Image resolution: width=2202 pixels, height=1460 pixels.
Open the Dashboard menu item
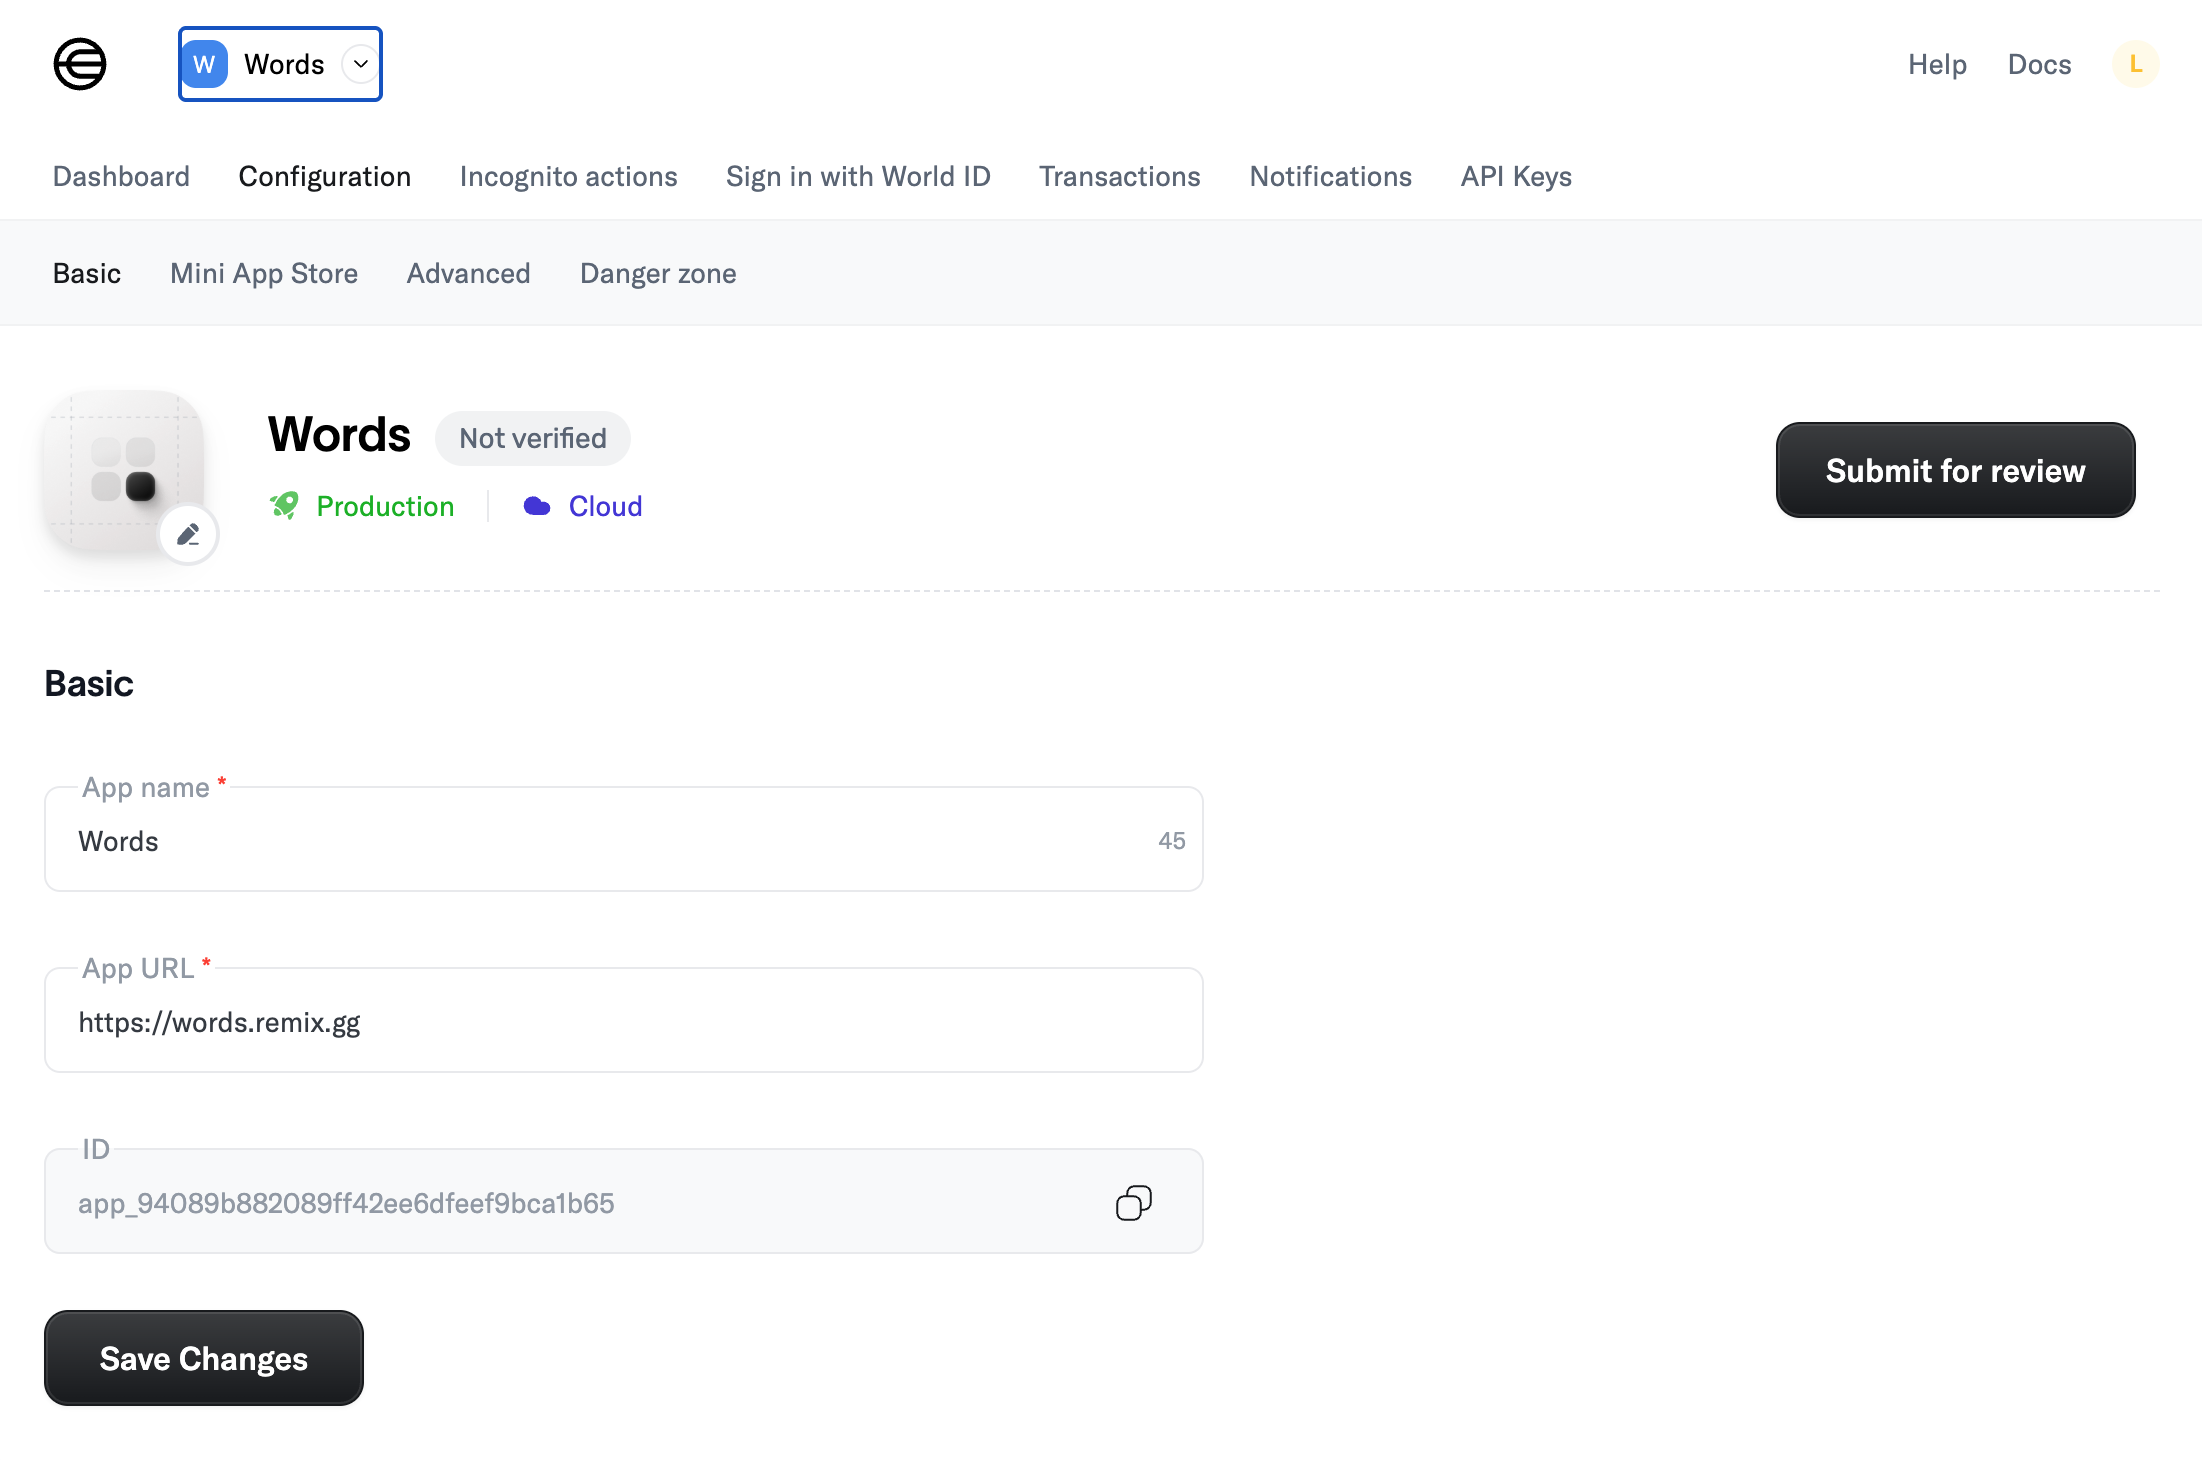(121, 176)
